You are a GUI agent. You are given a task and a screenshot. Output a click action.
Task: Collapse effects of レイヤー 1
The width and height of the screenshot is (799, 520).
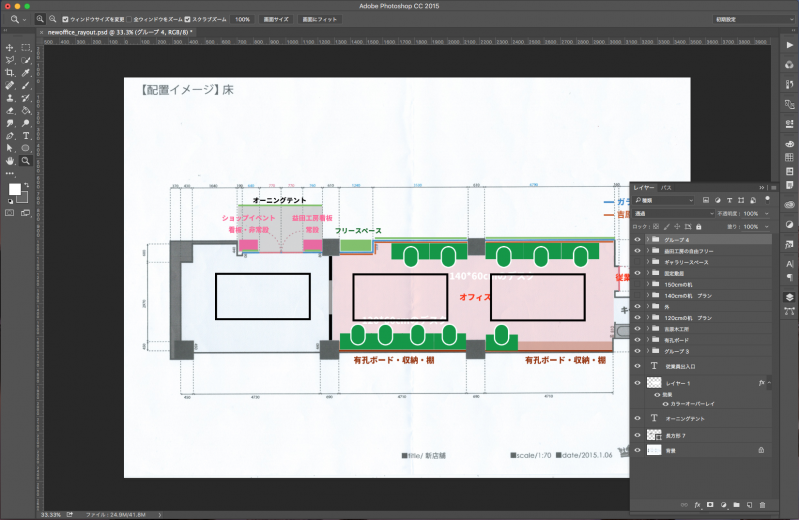click(x=769, y=383)
